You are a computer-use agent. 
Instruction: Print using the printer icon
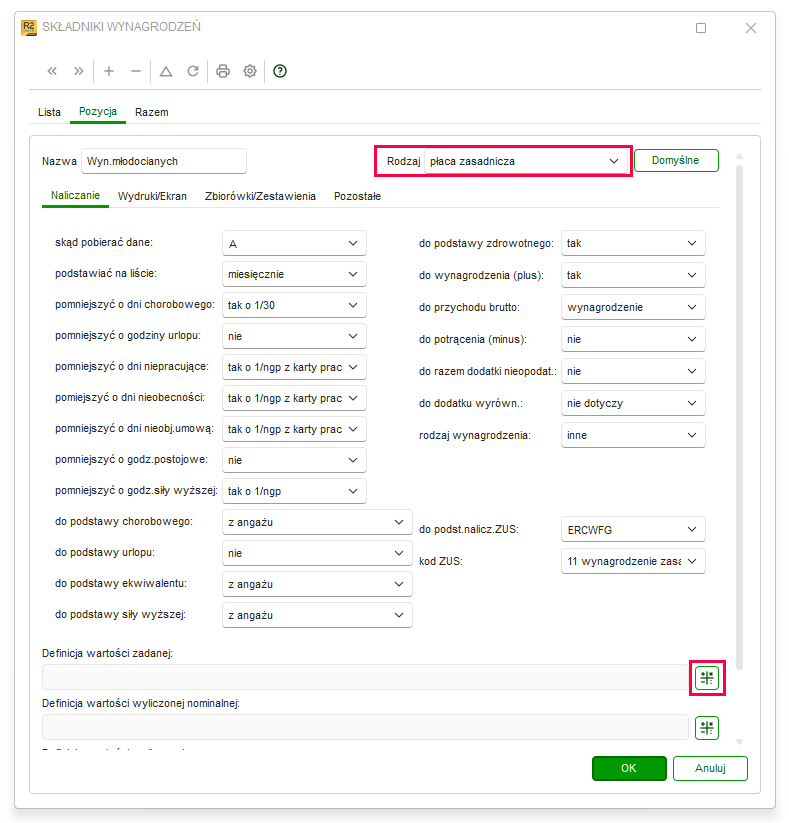click(x=223, y=71)
